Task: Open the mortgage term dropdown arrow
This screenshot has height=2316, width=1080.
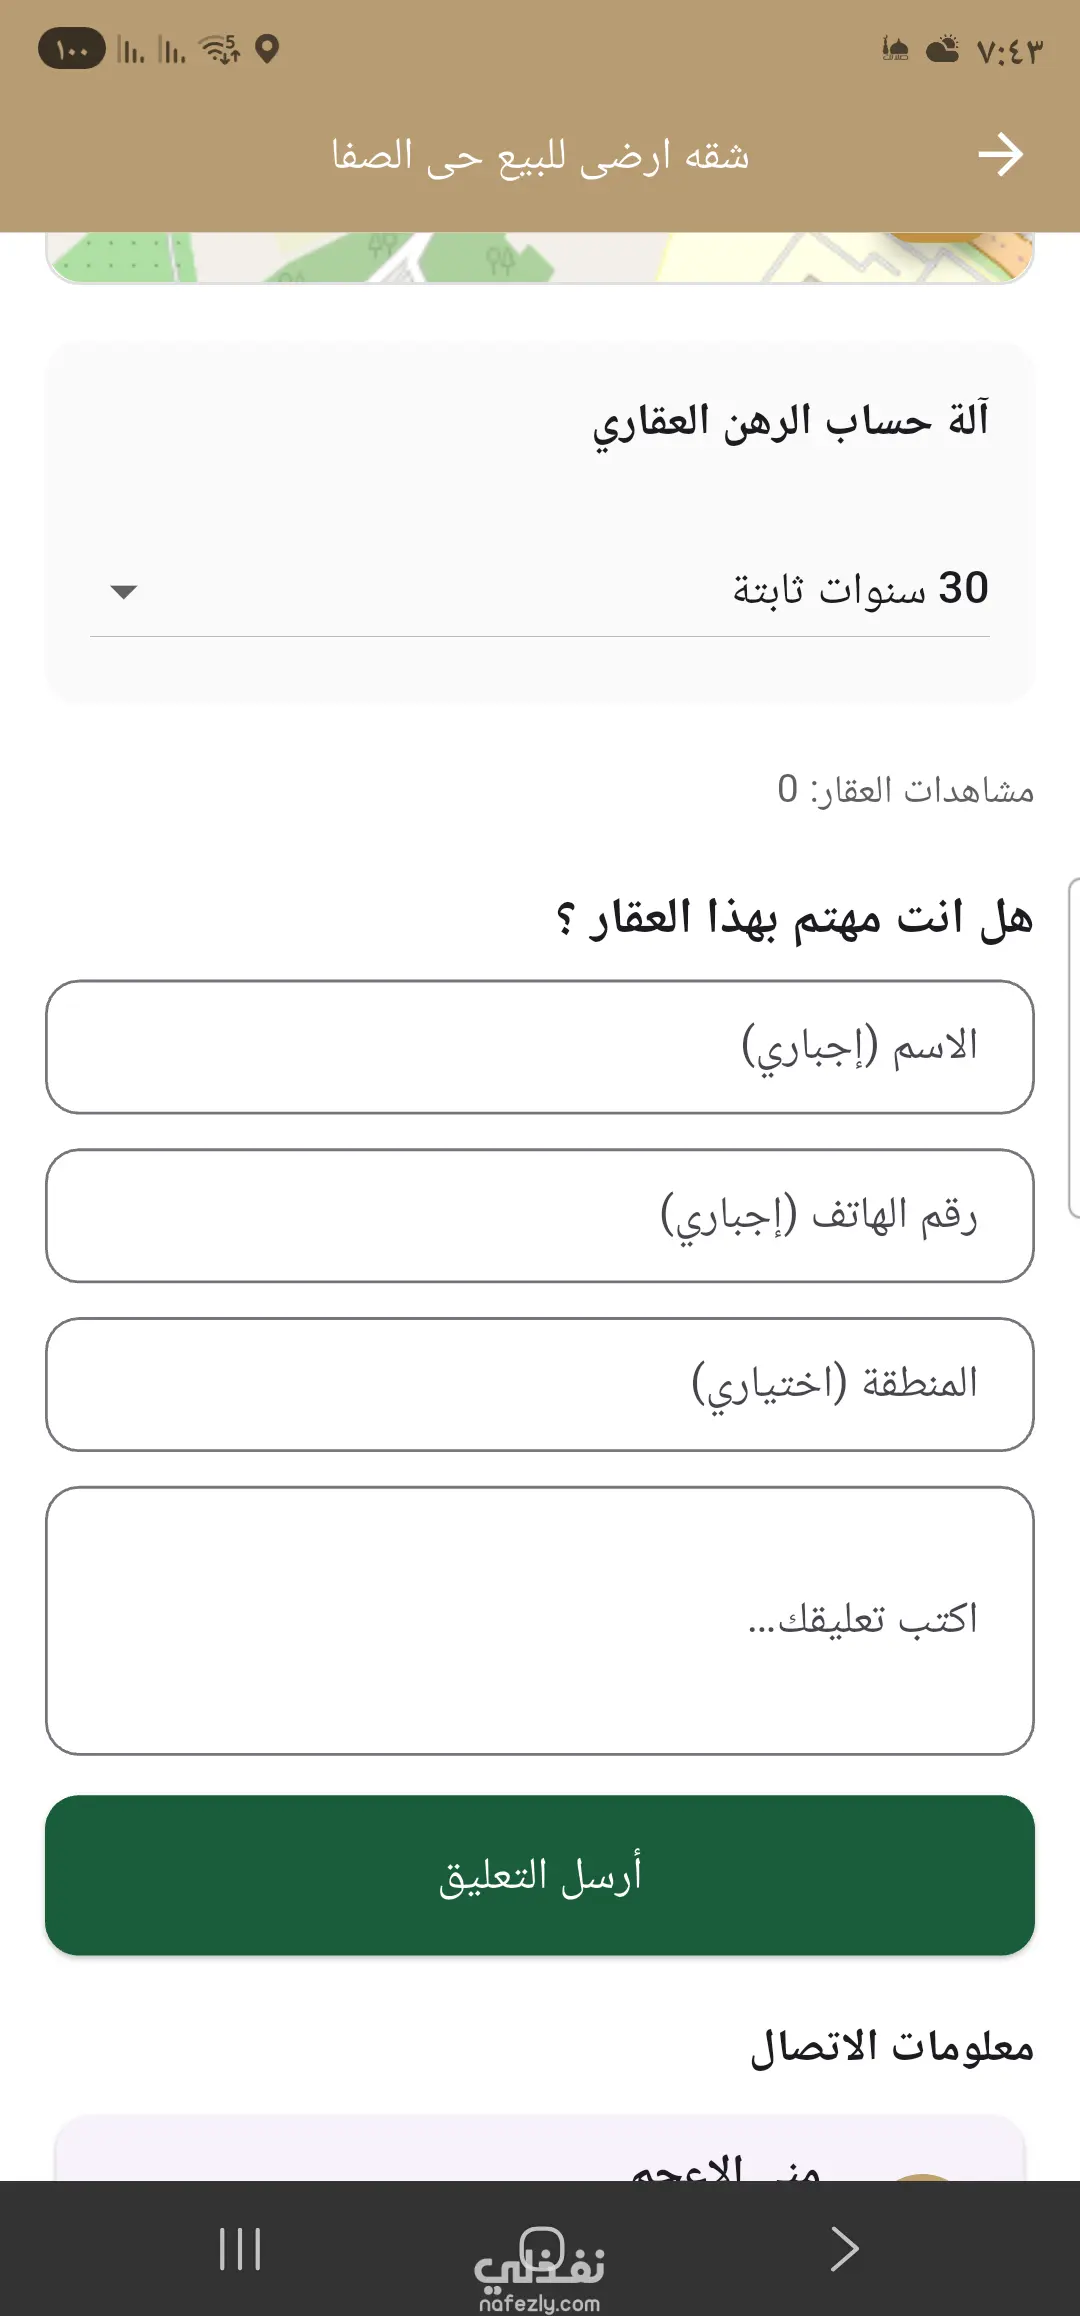Action: coord(123,591)
